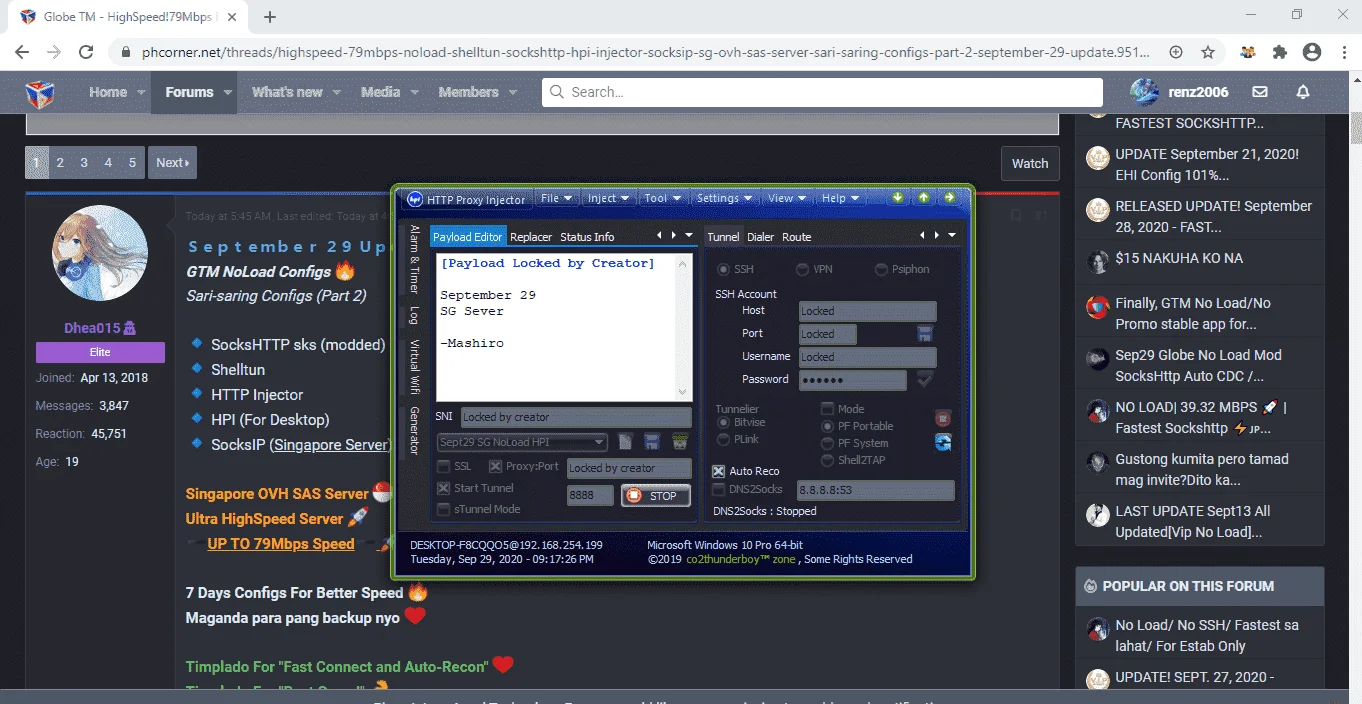
Task: Open the Sept29 SG NoLoad HPI config dropdown
Action: (522, 442)
